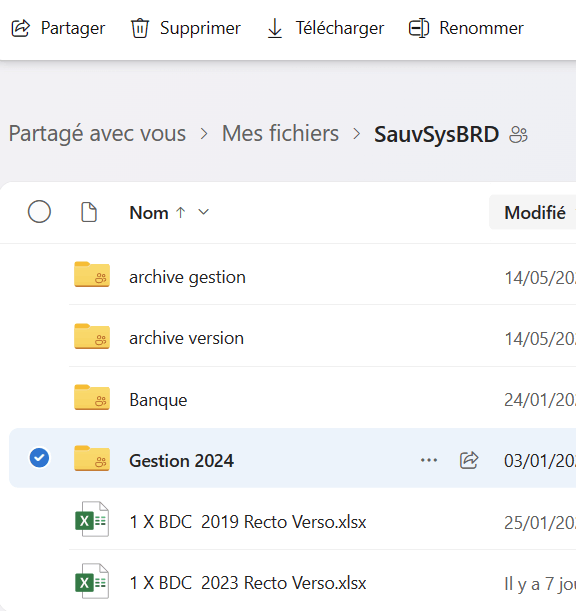Toggle the select all items circle
This screenshot has width=576, height=611.
39,212
